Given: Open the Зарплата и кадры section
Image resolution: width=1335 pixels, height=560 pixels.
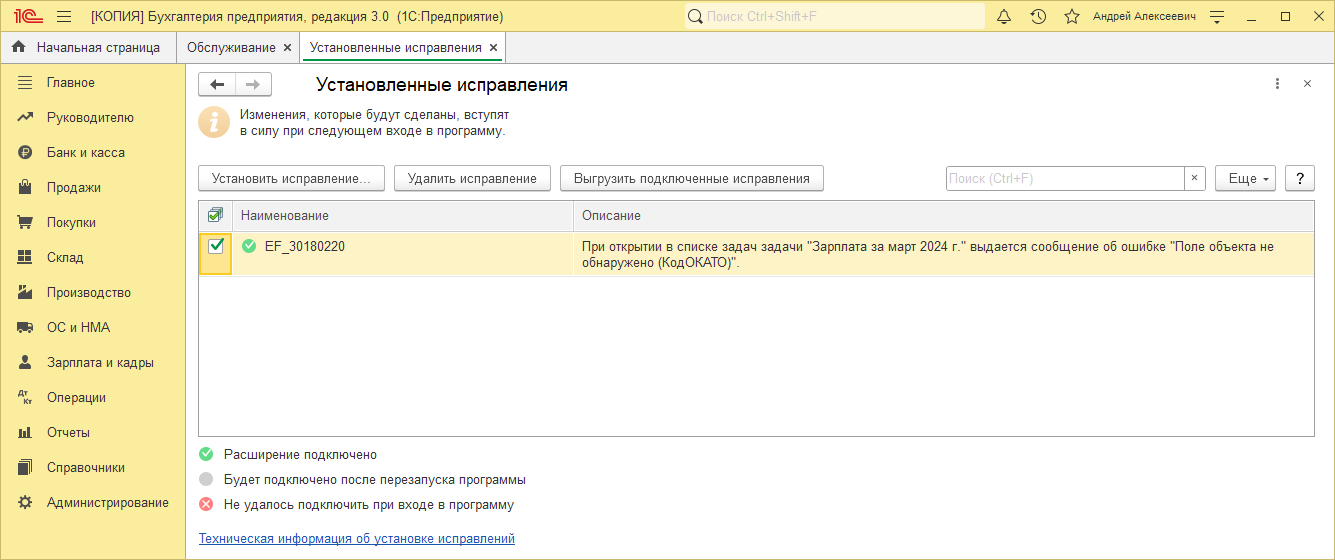Looking at the screenshot, I should point(92,362).
